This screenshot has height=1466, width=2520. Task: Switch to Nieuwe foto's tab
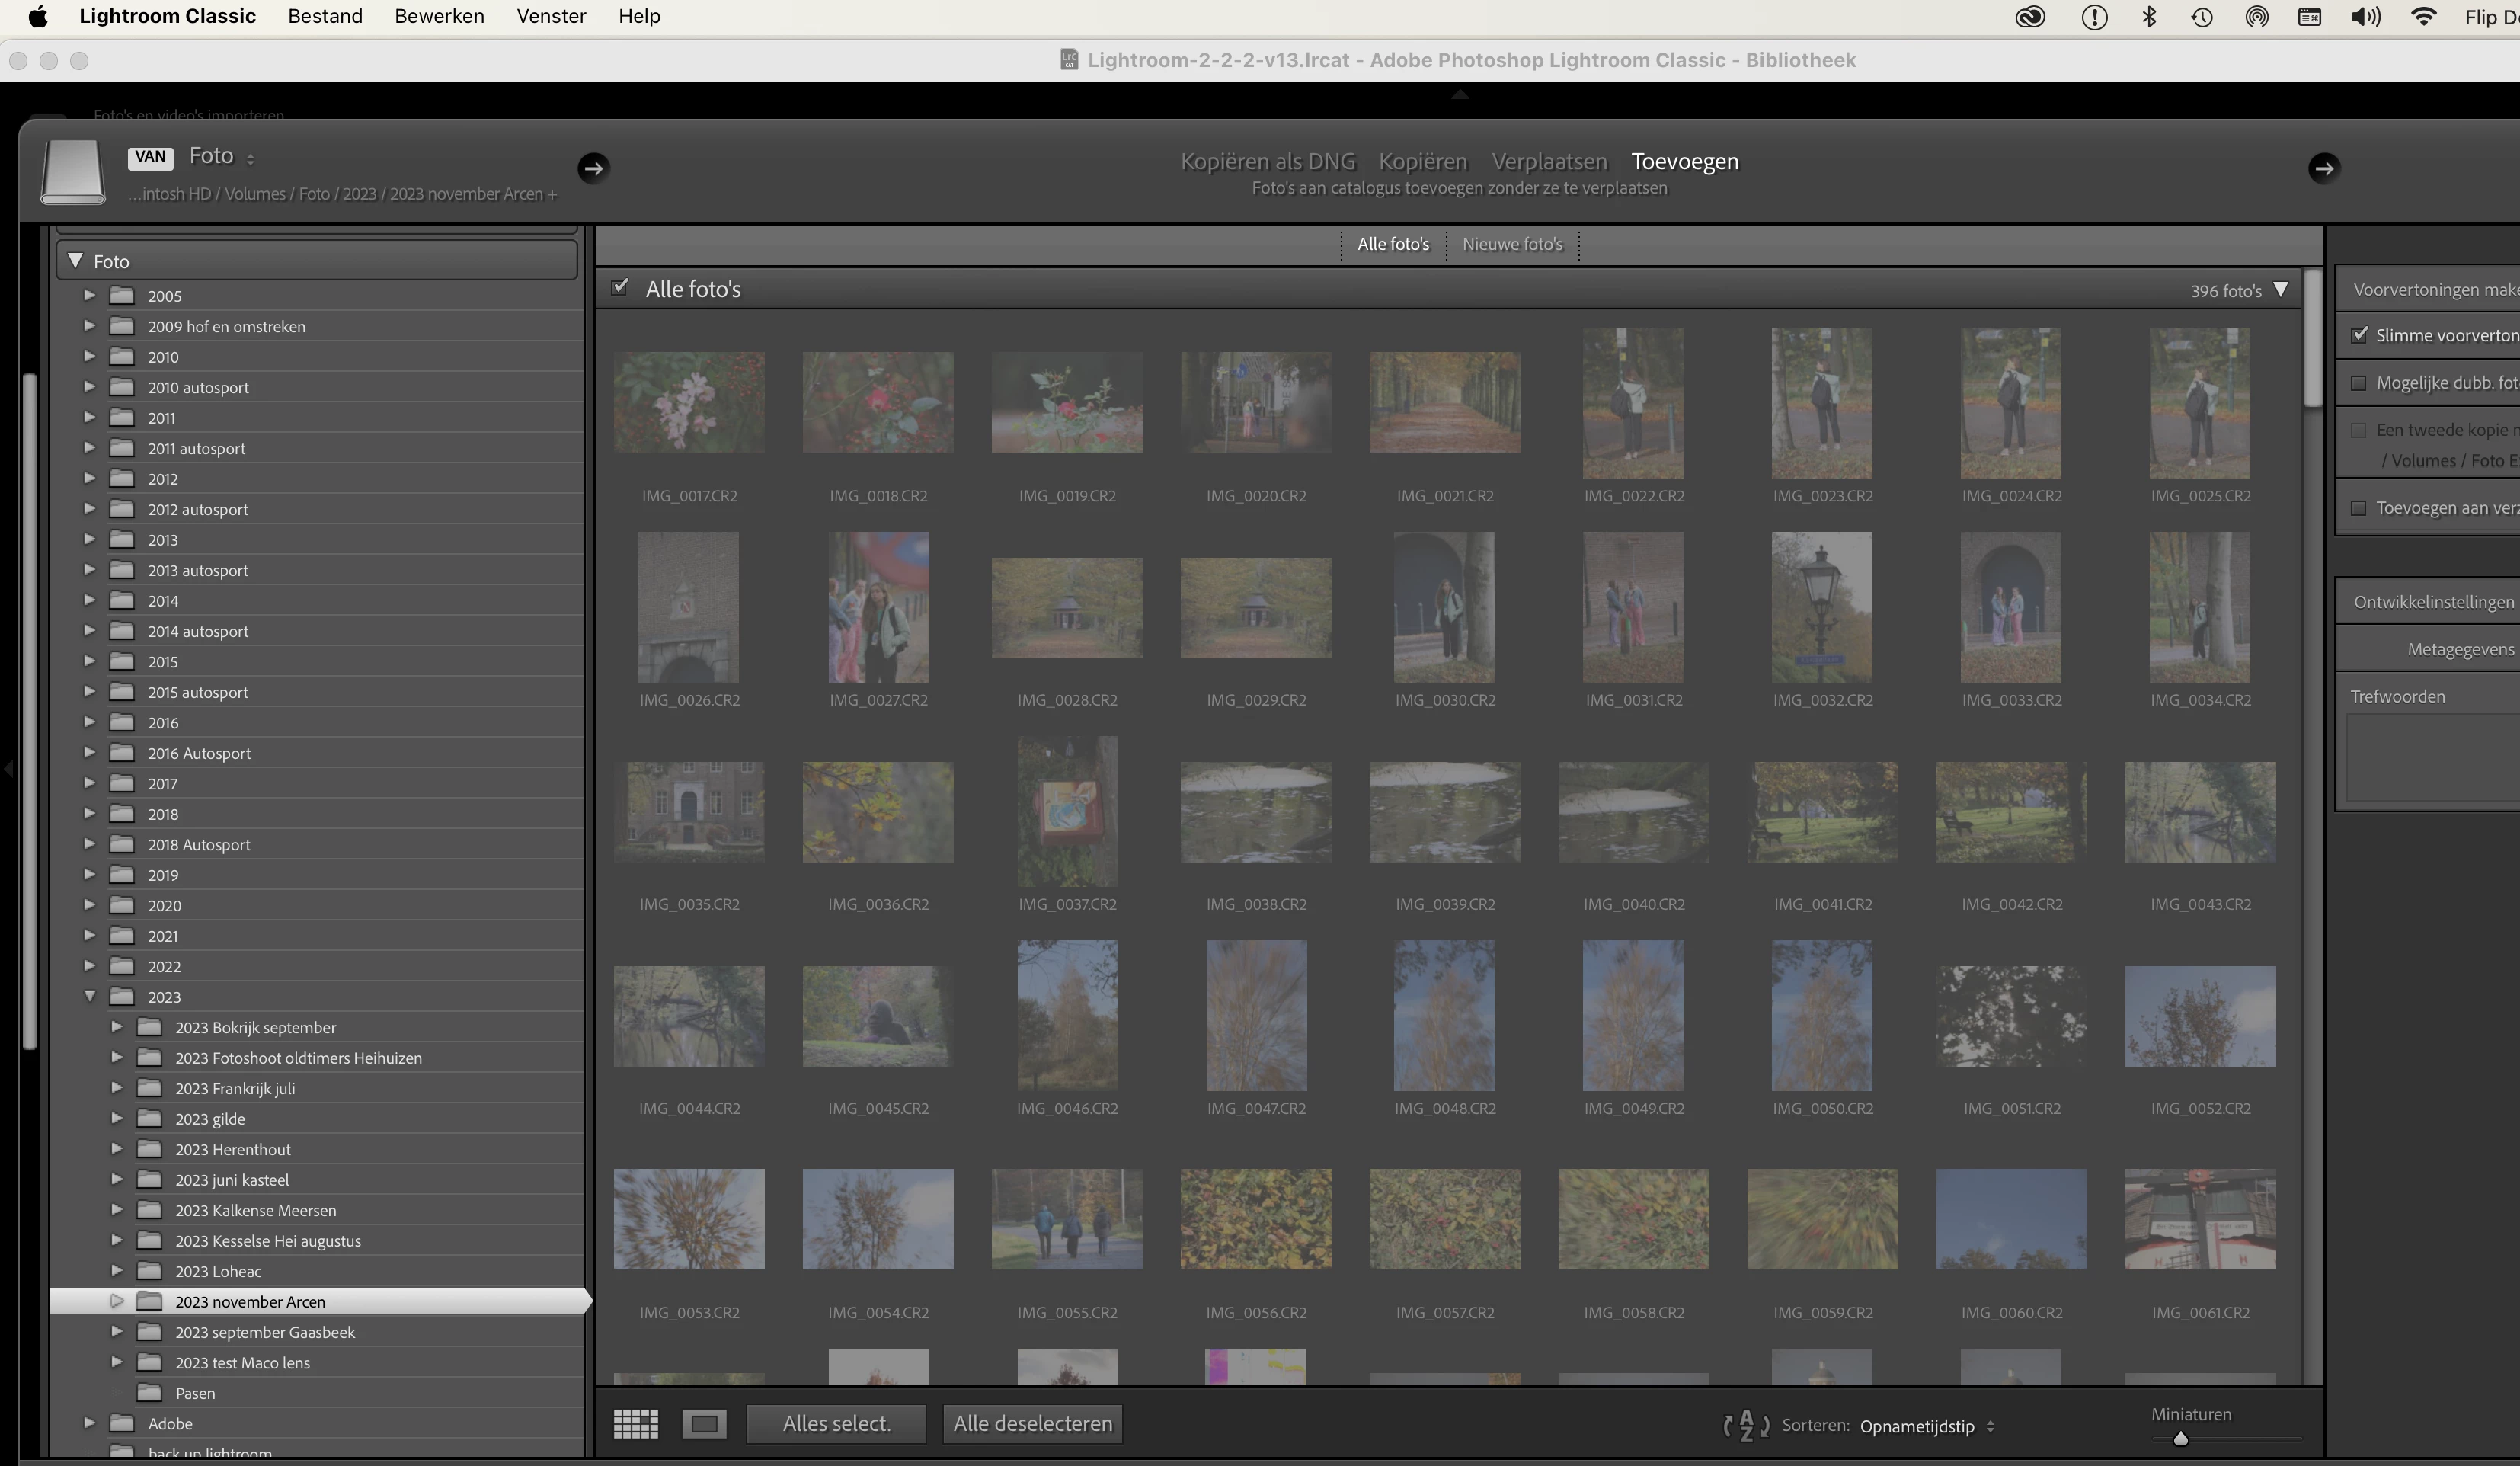pyautogui.click(x=1512, y=244)
